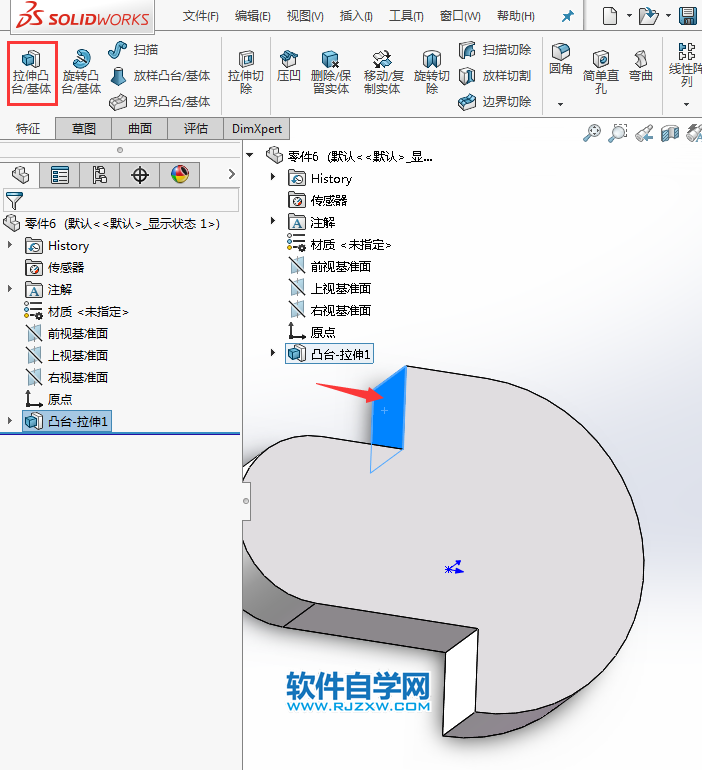Open the 帮助(H) menu
This screenshot has height=770, width=702.
click(516, 16)
